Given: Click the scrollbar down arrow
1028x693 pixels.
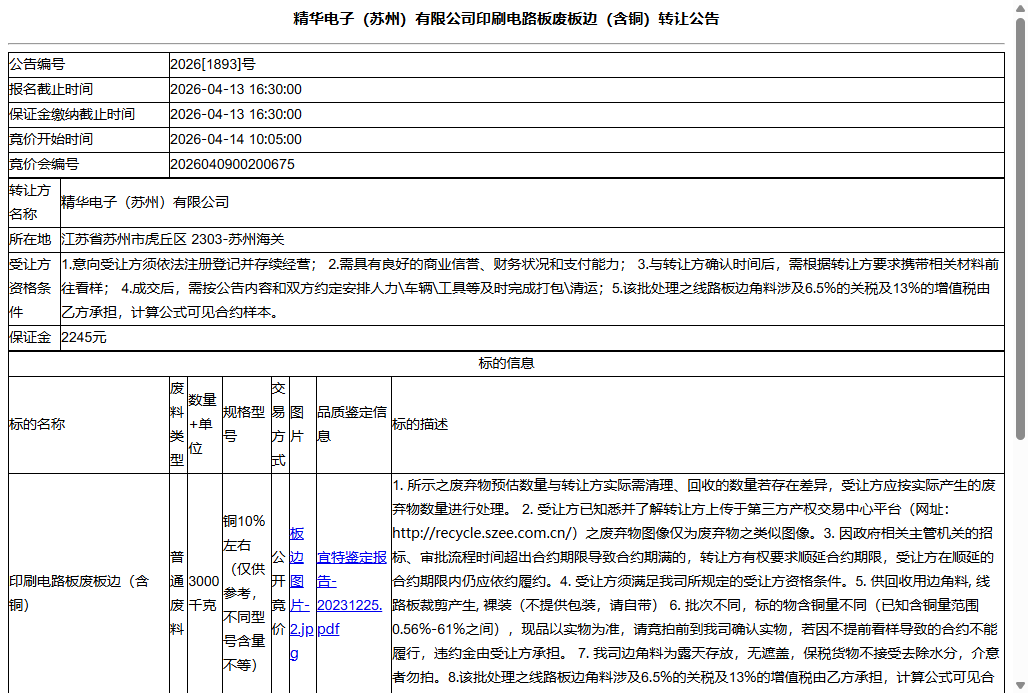Looking at the screenshot, I should (1020, 686).
